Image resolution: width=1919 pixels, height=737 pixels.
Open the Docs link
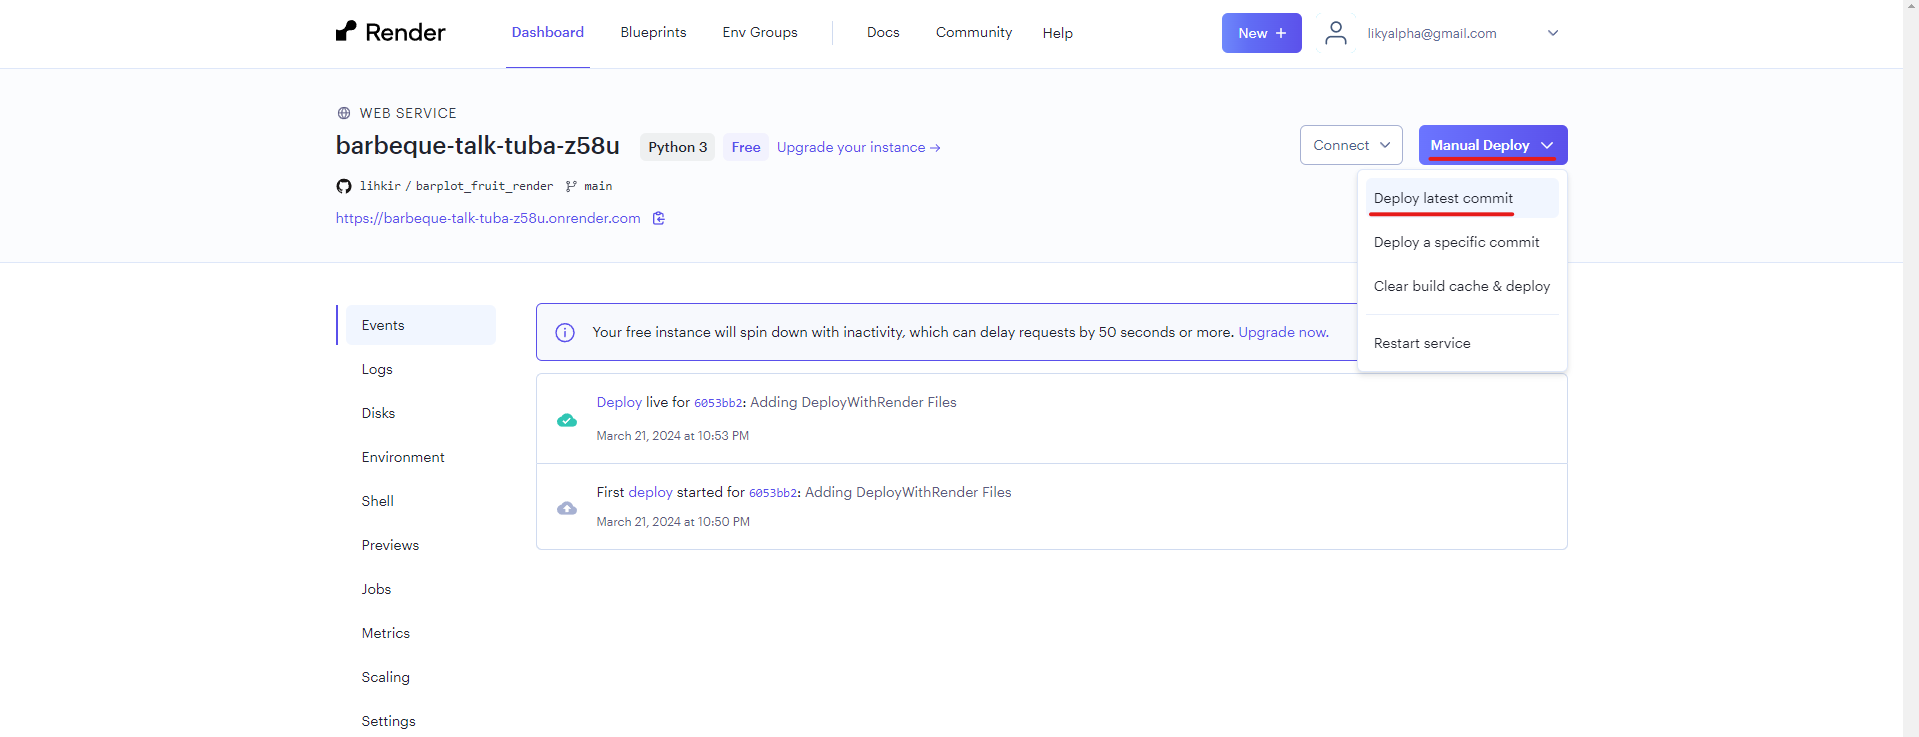tap(883, 32)
